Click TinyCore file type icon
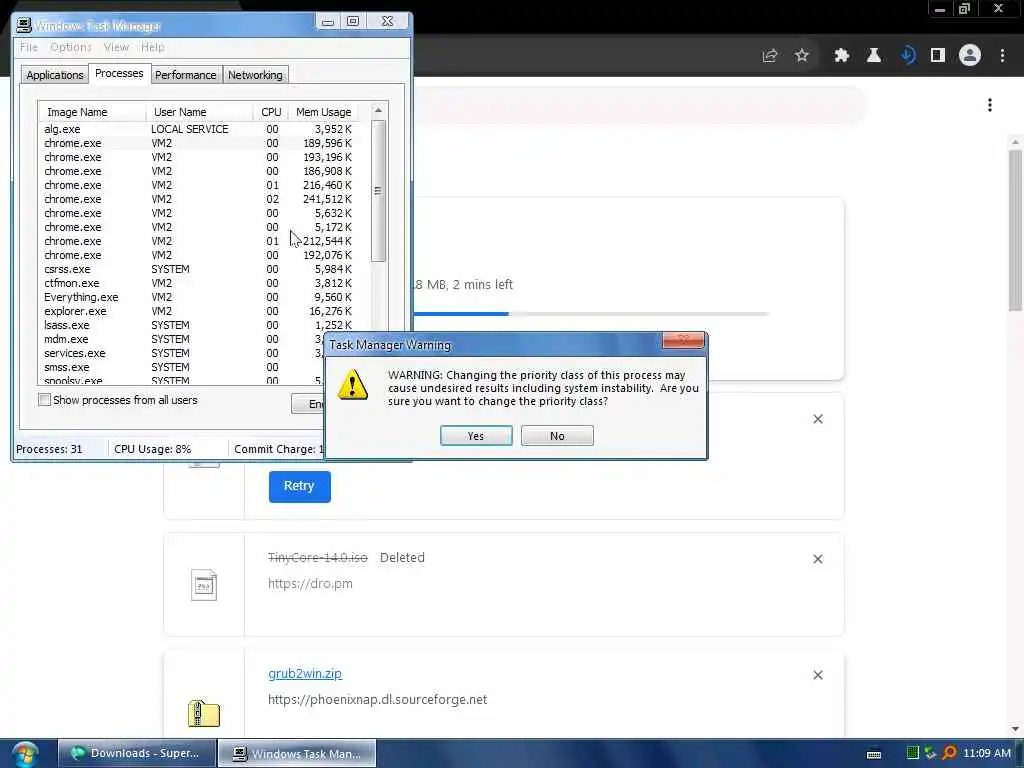This screenshot has width=1024, height=768. coord(204,585)
